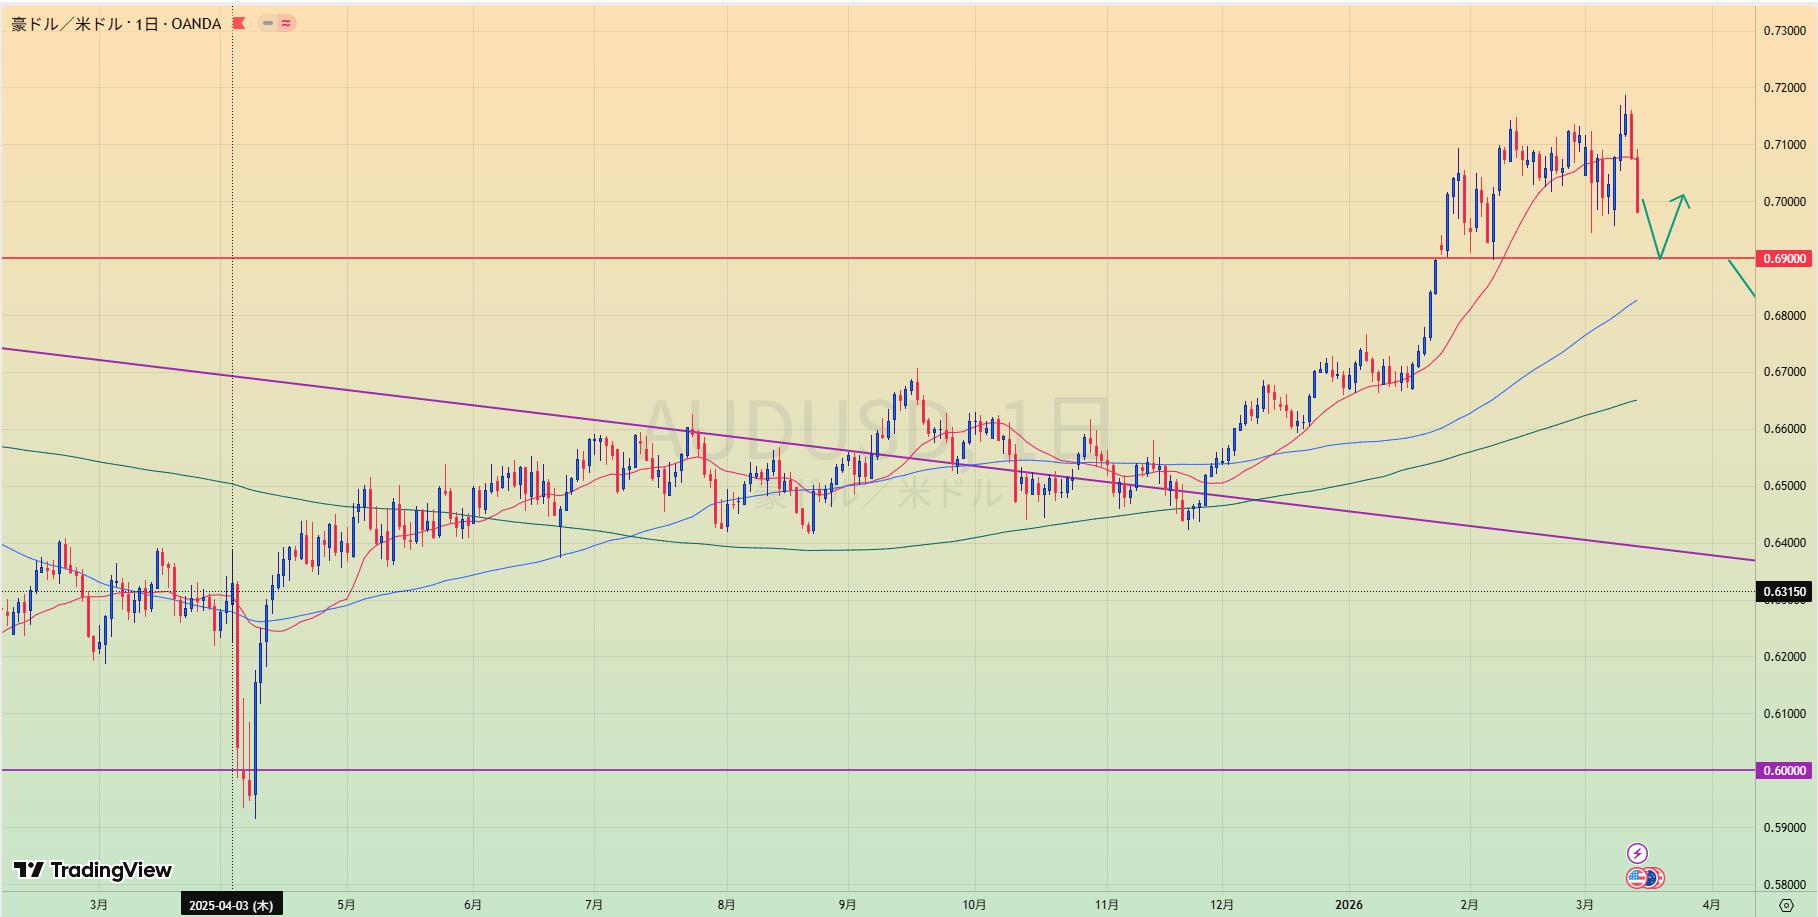Viewport: 1818px width, 917px height.
Task: Select the descending purple trend line
Action: [400, 396]
